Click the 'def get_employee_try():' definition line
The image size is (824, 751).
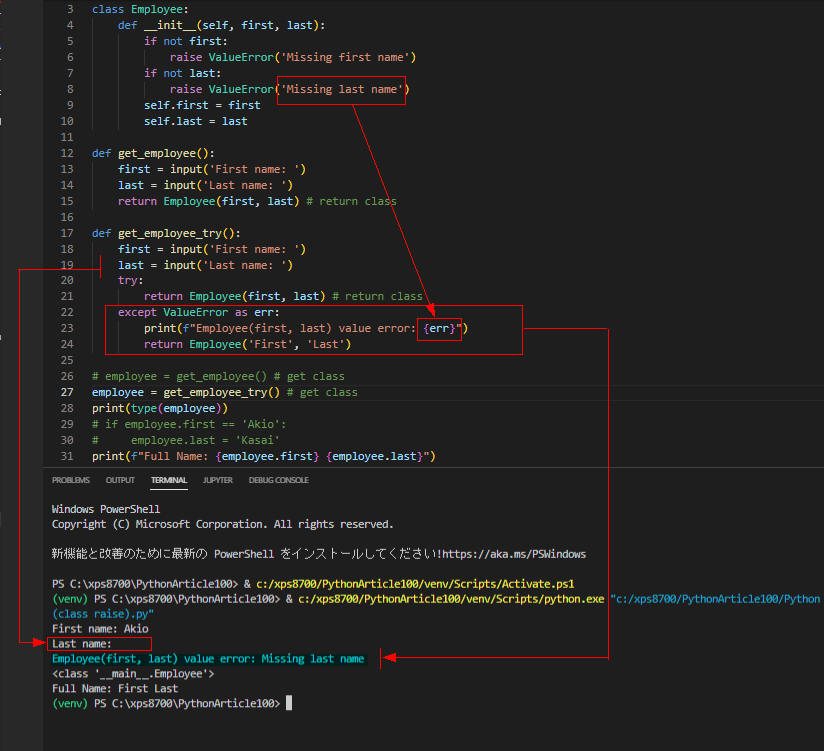tap(166, 233)
